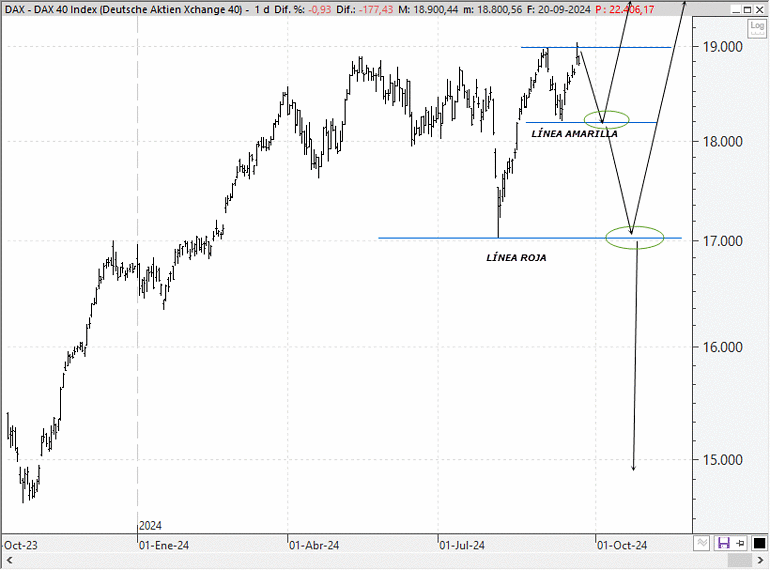Click the Oct-23 date axis label
The width and height of the screenshot is (770, 570).
21,545
